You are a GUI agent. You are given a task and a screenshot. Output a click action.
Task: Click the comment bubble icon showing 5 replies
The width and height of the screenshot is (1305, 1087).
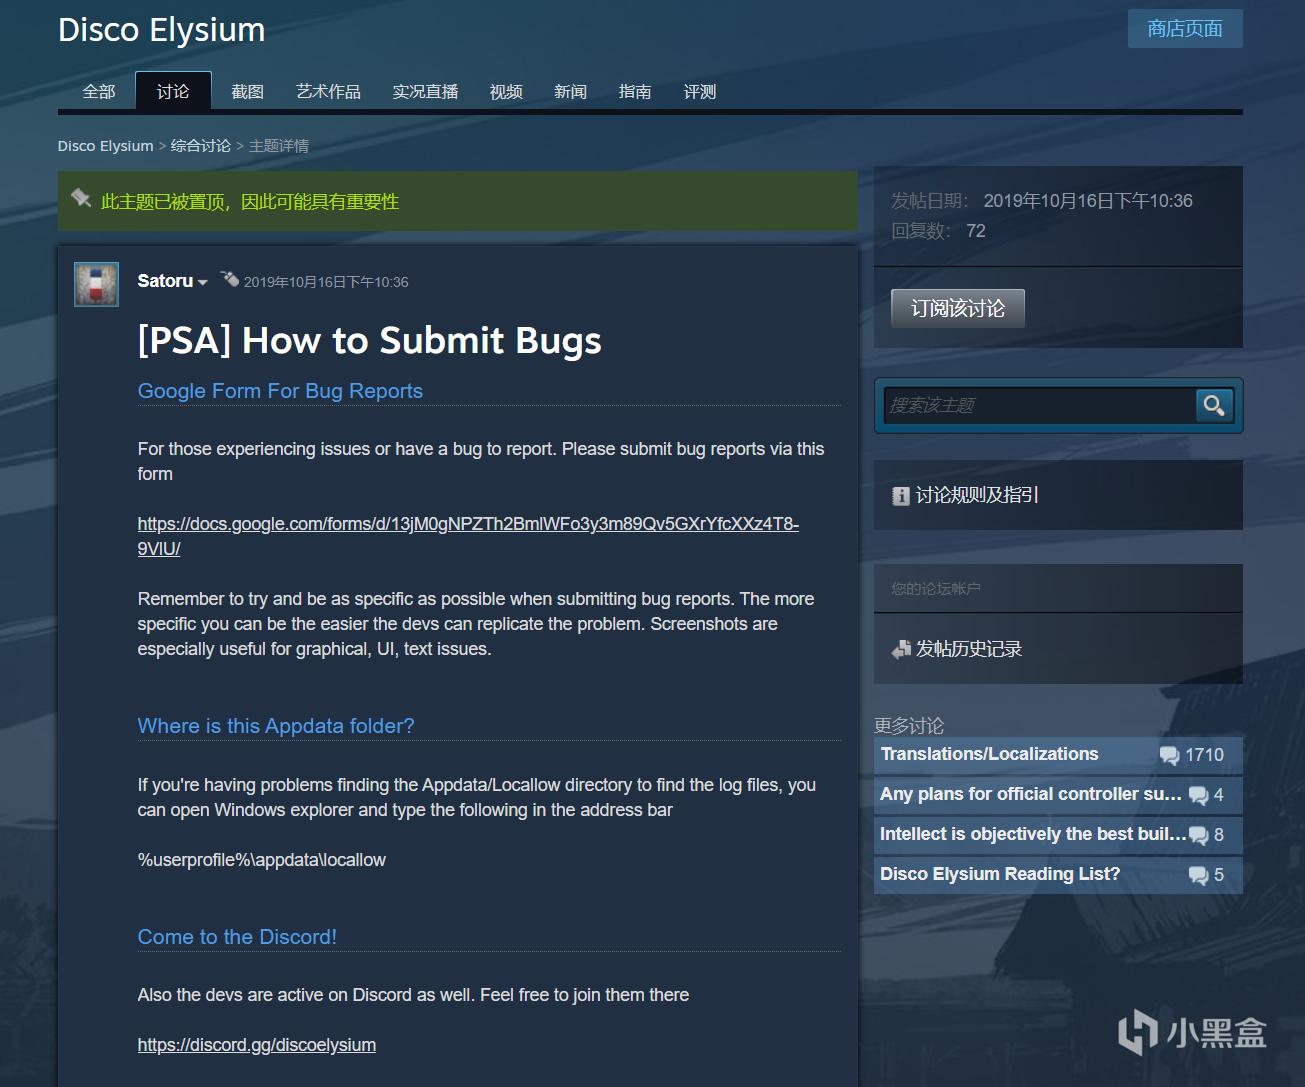click(x=1198, y=876)
